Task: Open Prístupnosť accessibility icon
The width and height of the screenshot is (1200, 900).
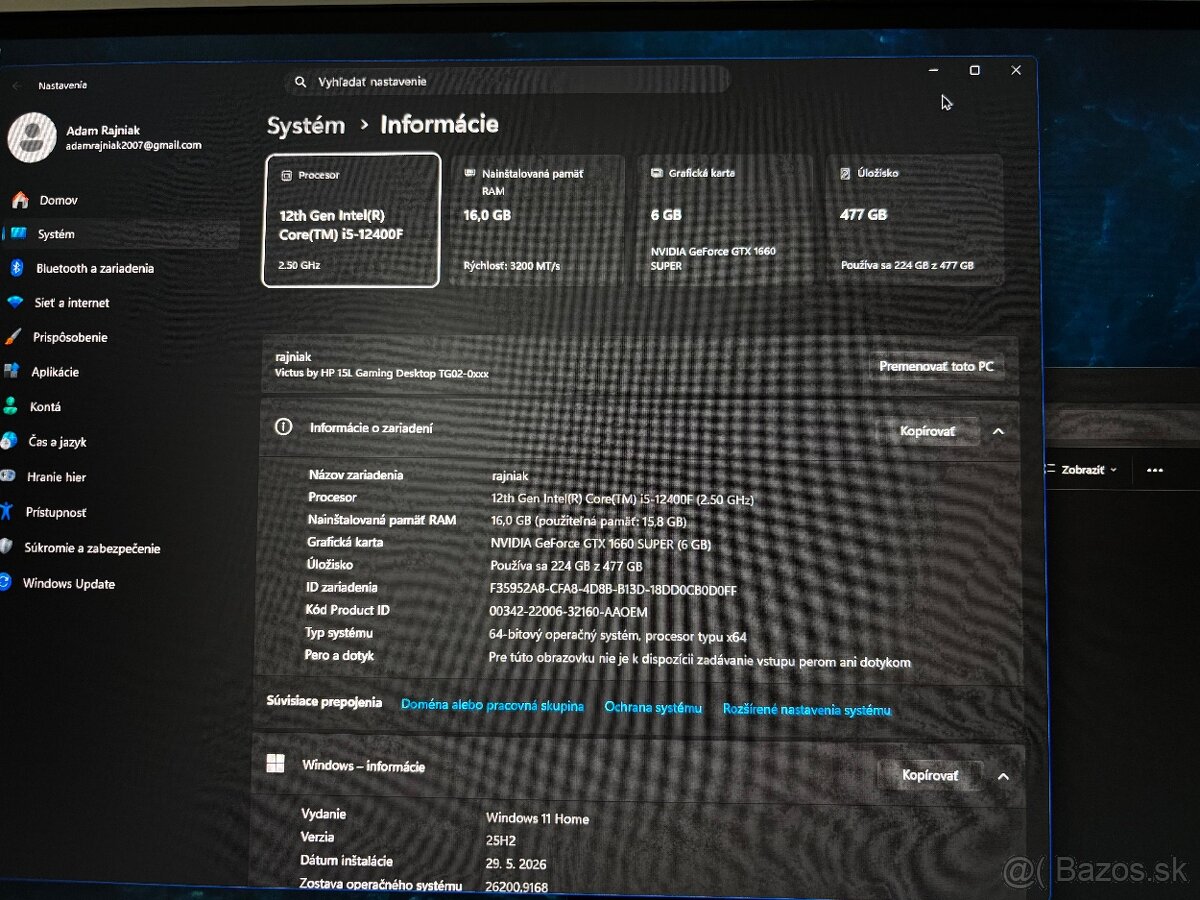Action: tap(7, 512)
